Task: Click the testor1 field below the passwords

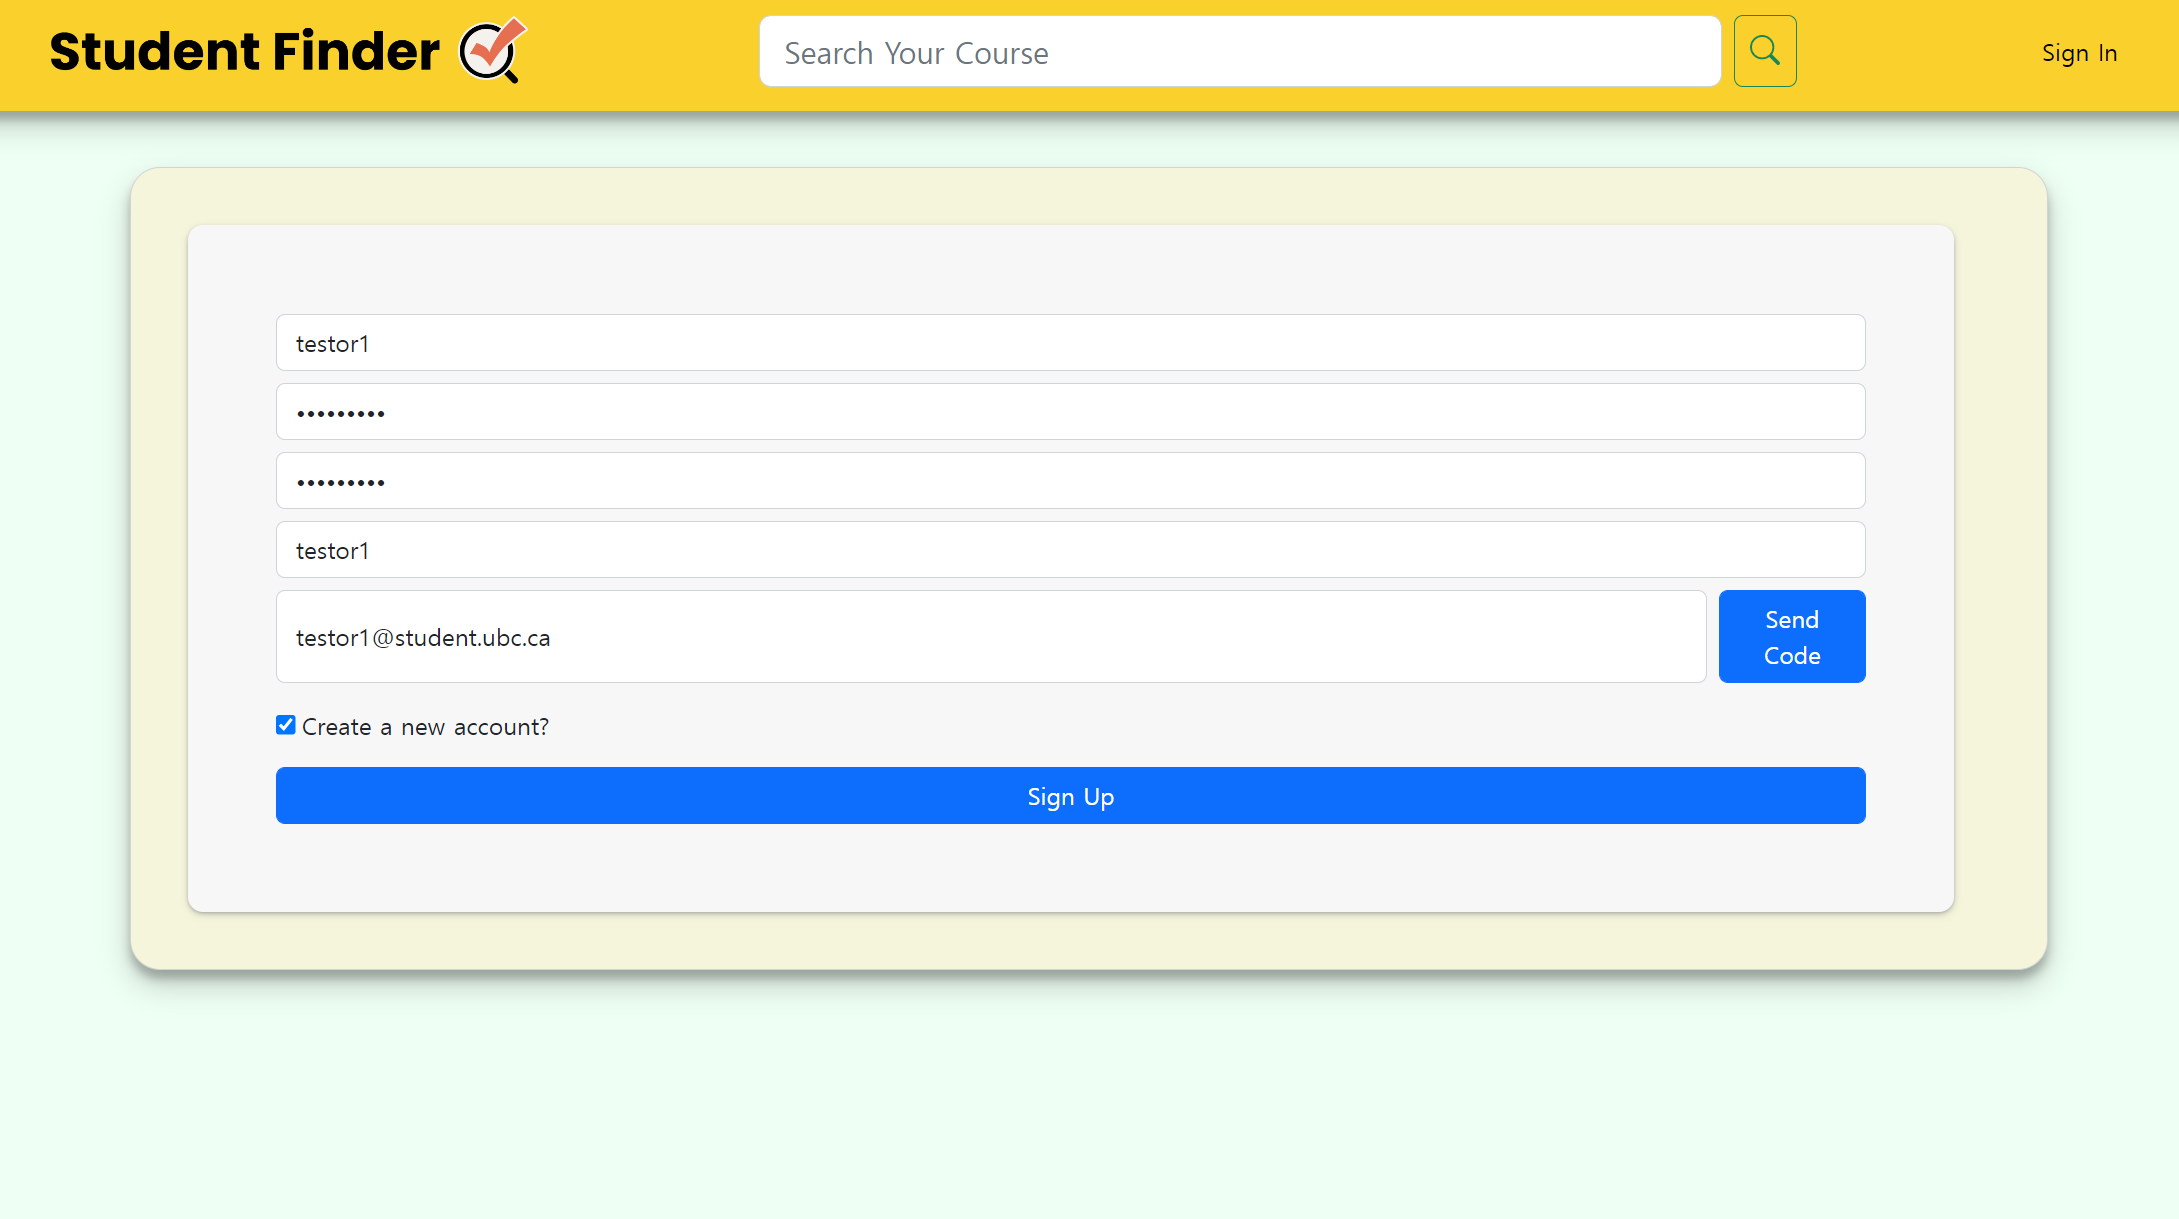Action: point(1070,550)
